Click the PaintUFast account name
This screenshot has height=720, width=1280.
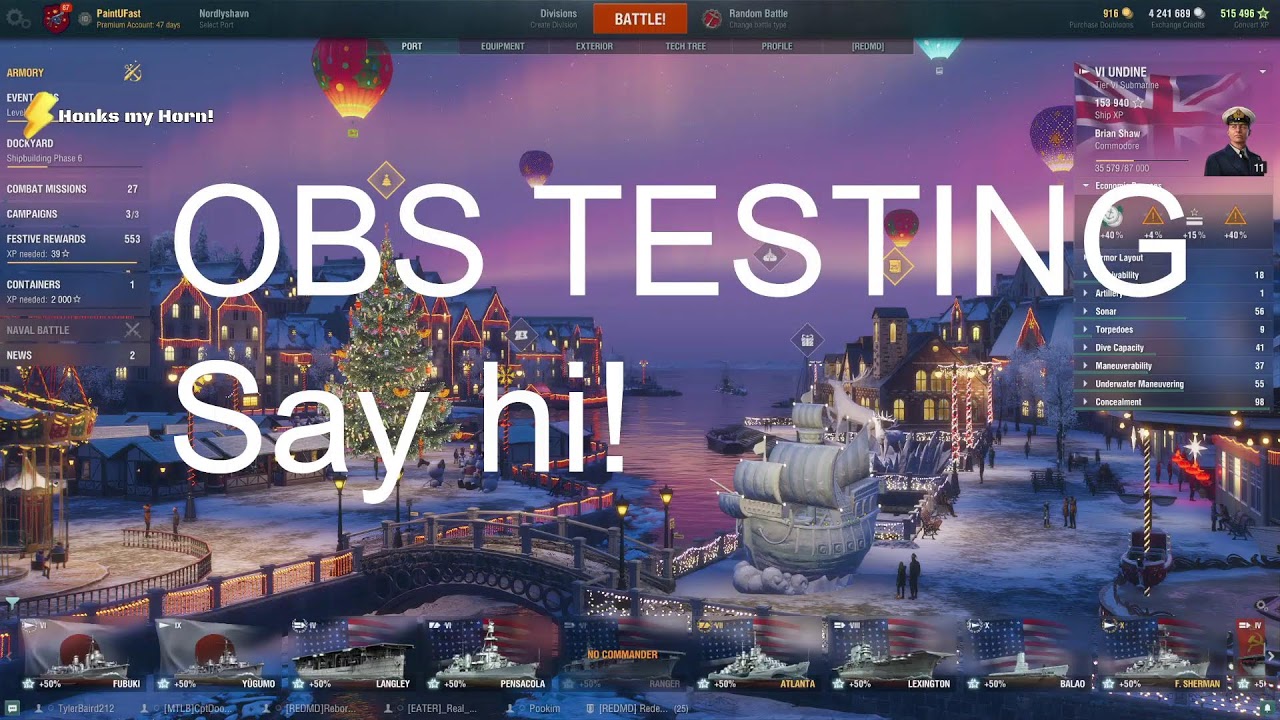click(119, 14)
